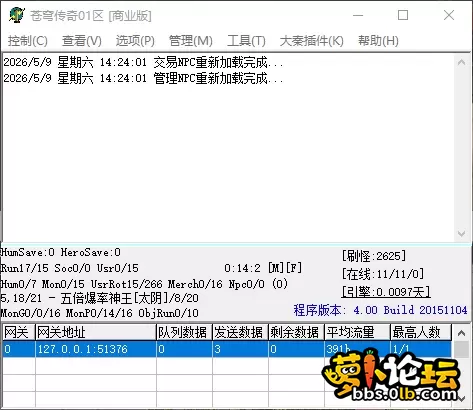This screenshot has height=410, width=473.
Task: Select log line 交易NPC重新加载完成
Action: [143, 62]
